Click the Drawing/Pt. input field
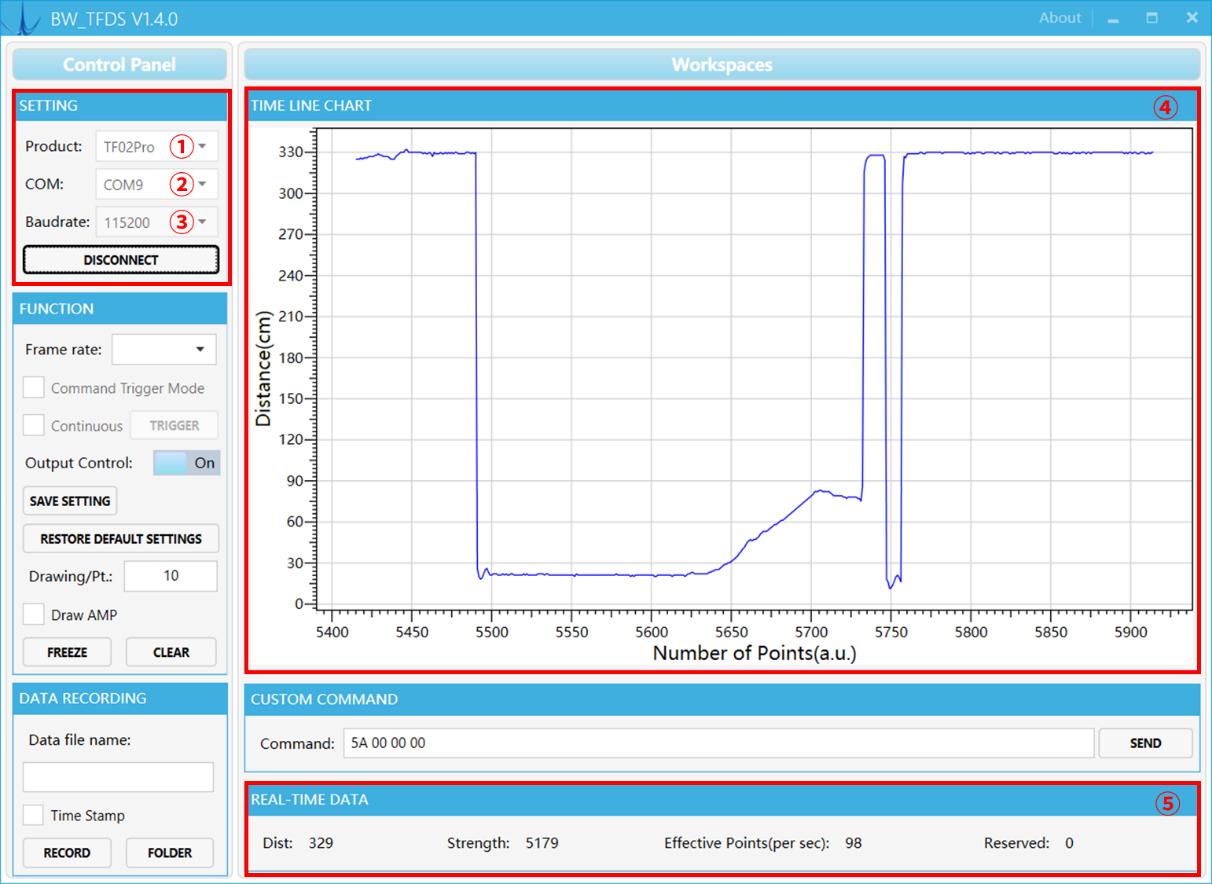The image size is (1212, 884). click(x=171, y=576)
